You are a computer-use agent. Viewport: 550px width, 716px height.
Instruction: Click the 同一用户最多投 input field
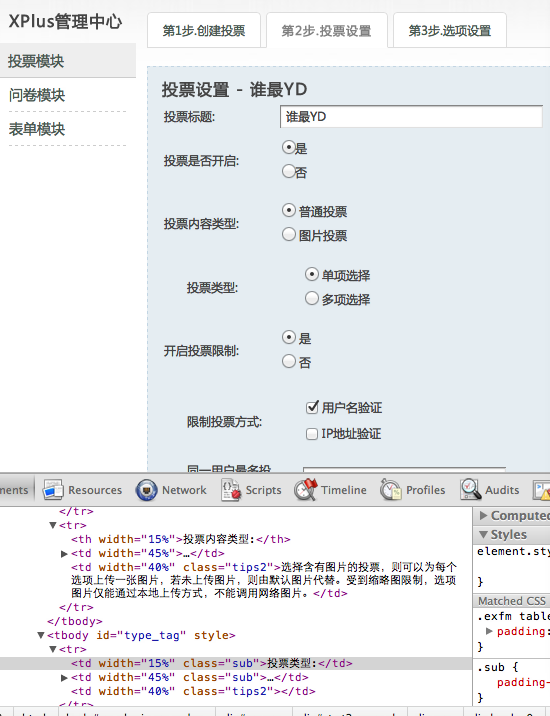coord(404,469)
